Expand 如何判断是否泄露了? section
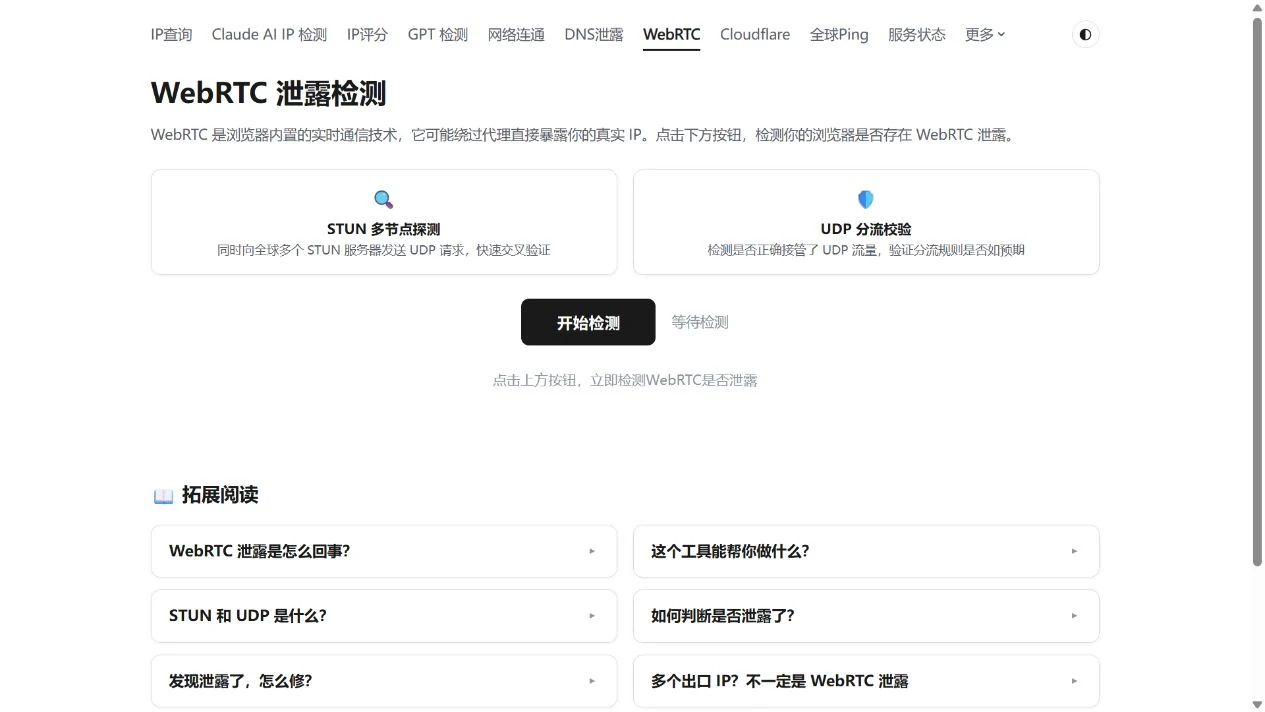The image size is (1265, 712). click(x=866, y=616)
